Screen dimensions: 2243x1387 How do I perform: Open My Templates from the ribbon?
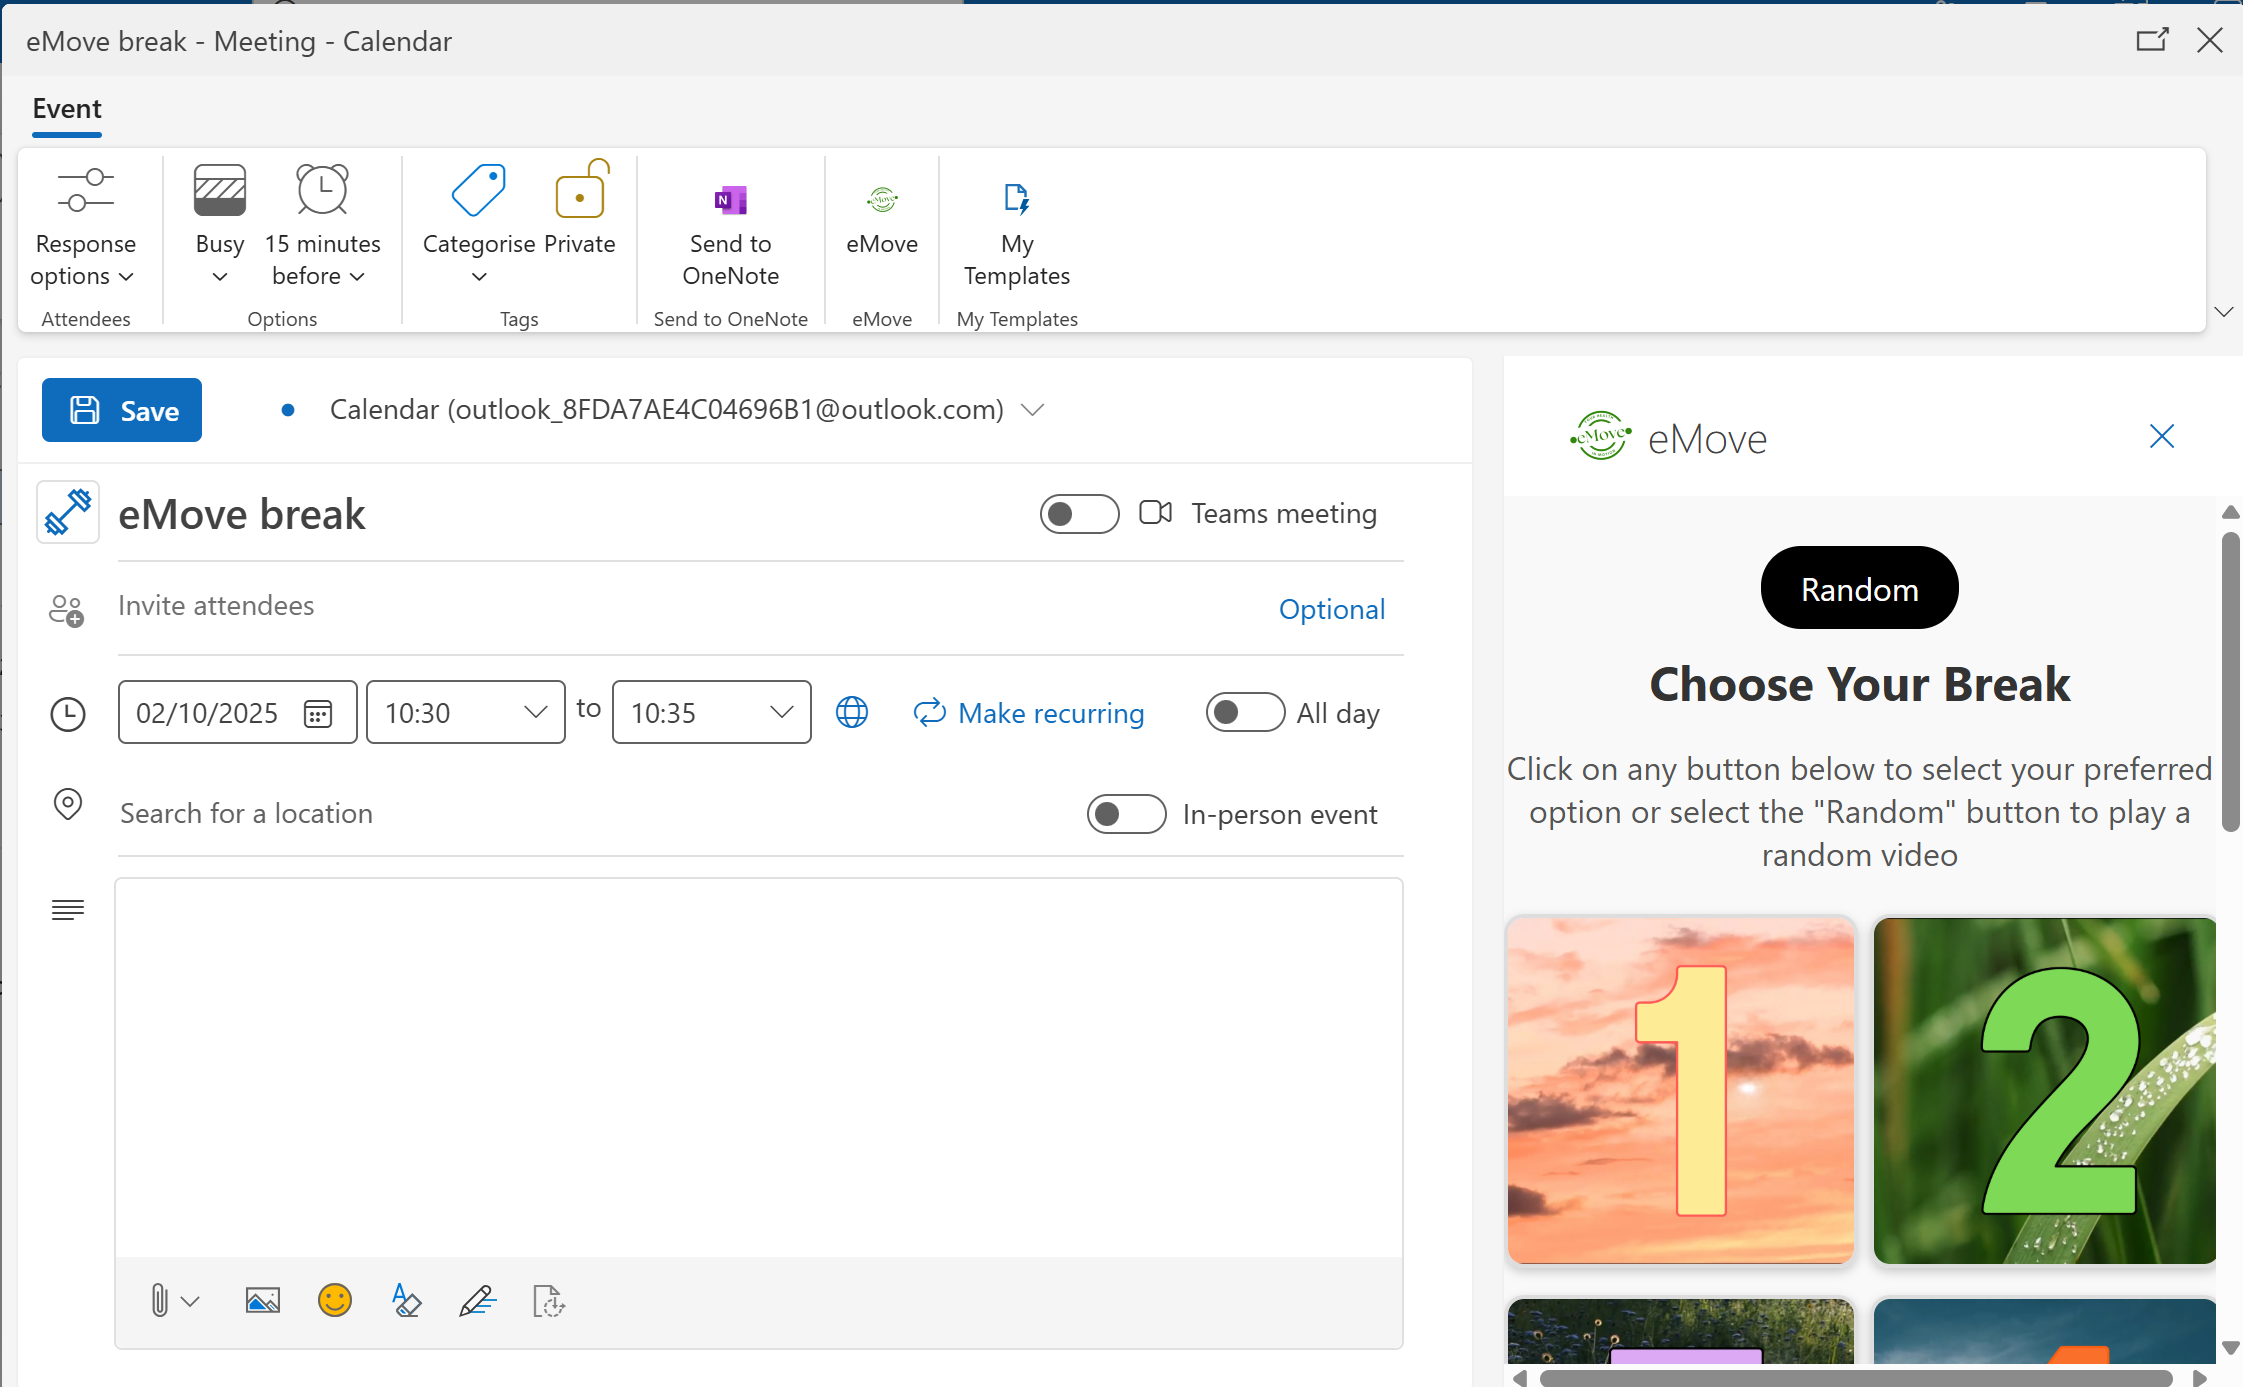(1016, 230)
